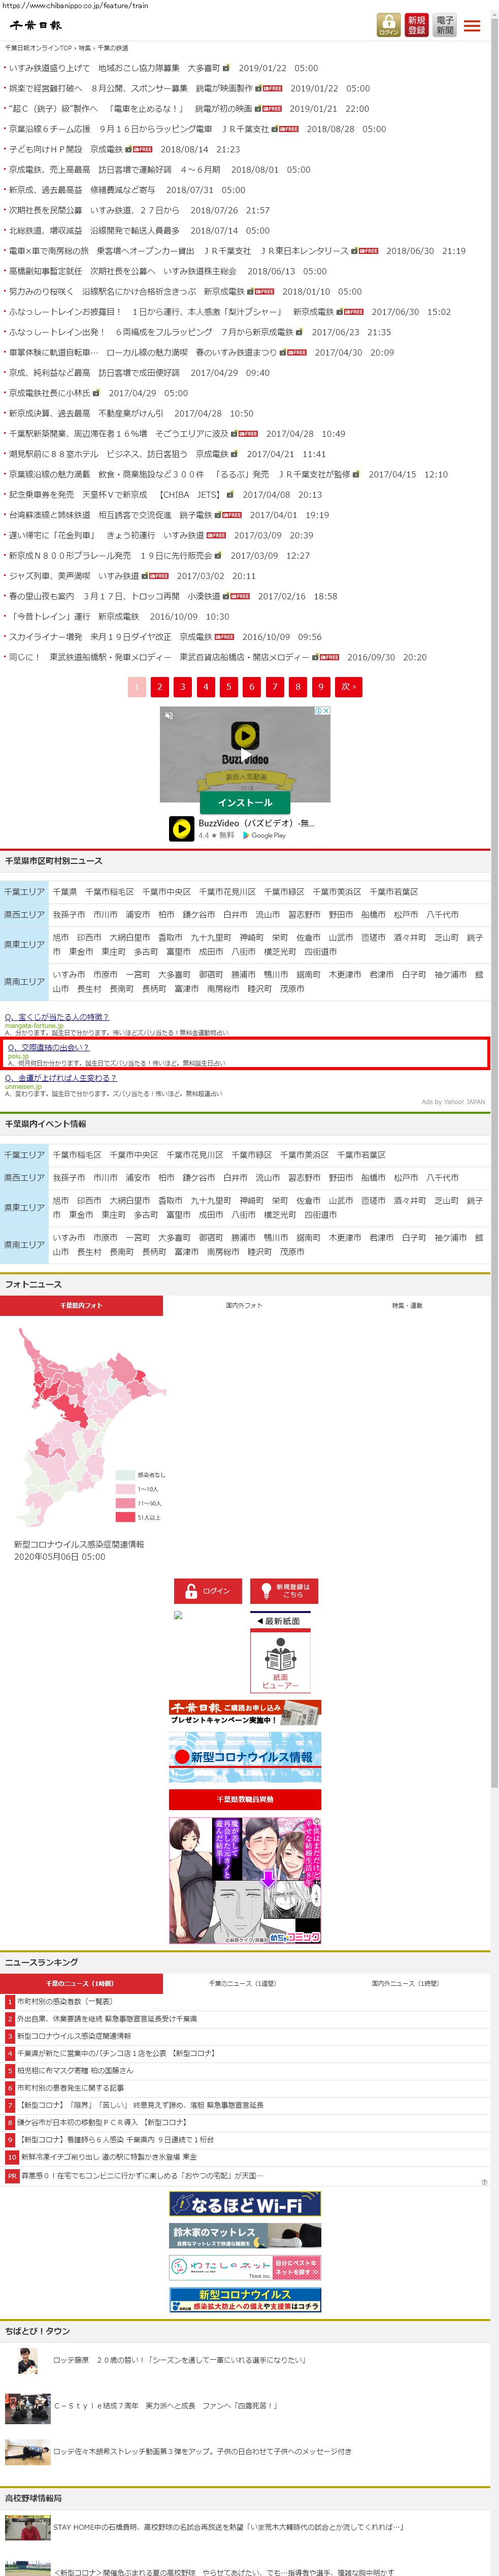Go to next page with 次 button

tap(348, 687)
